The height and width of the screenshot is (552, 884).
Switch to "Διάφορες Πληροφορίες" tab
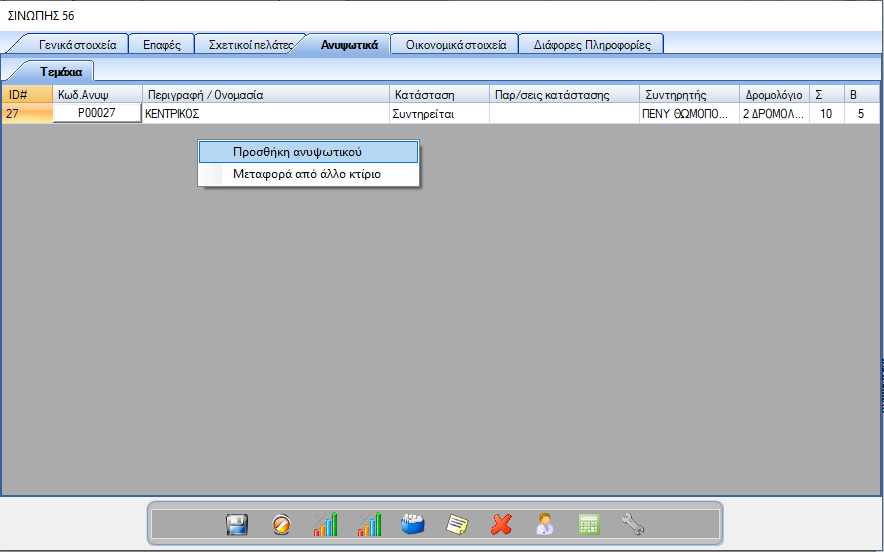pos(592,45)
